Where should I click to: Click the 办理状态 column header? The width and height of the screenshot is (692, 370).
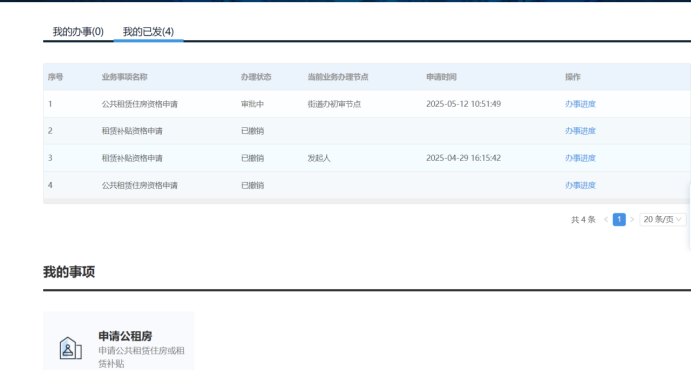[256, 77]
